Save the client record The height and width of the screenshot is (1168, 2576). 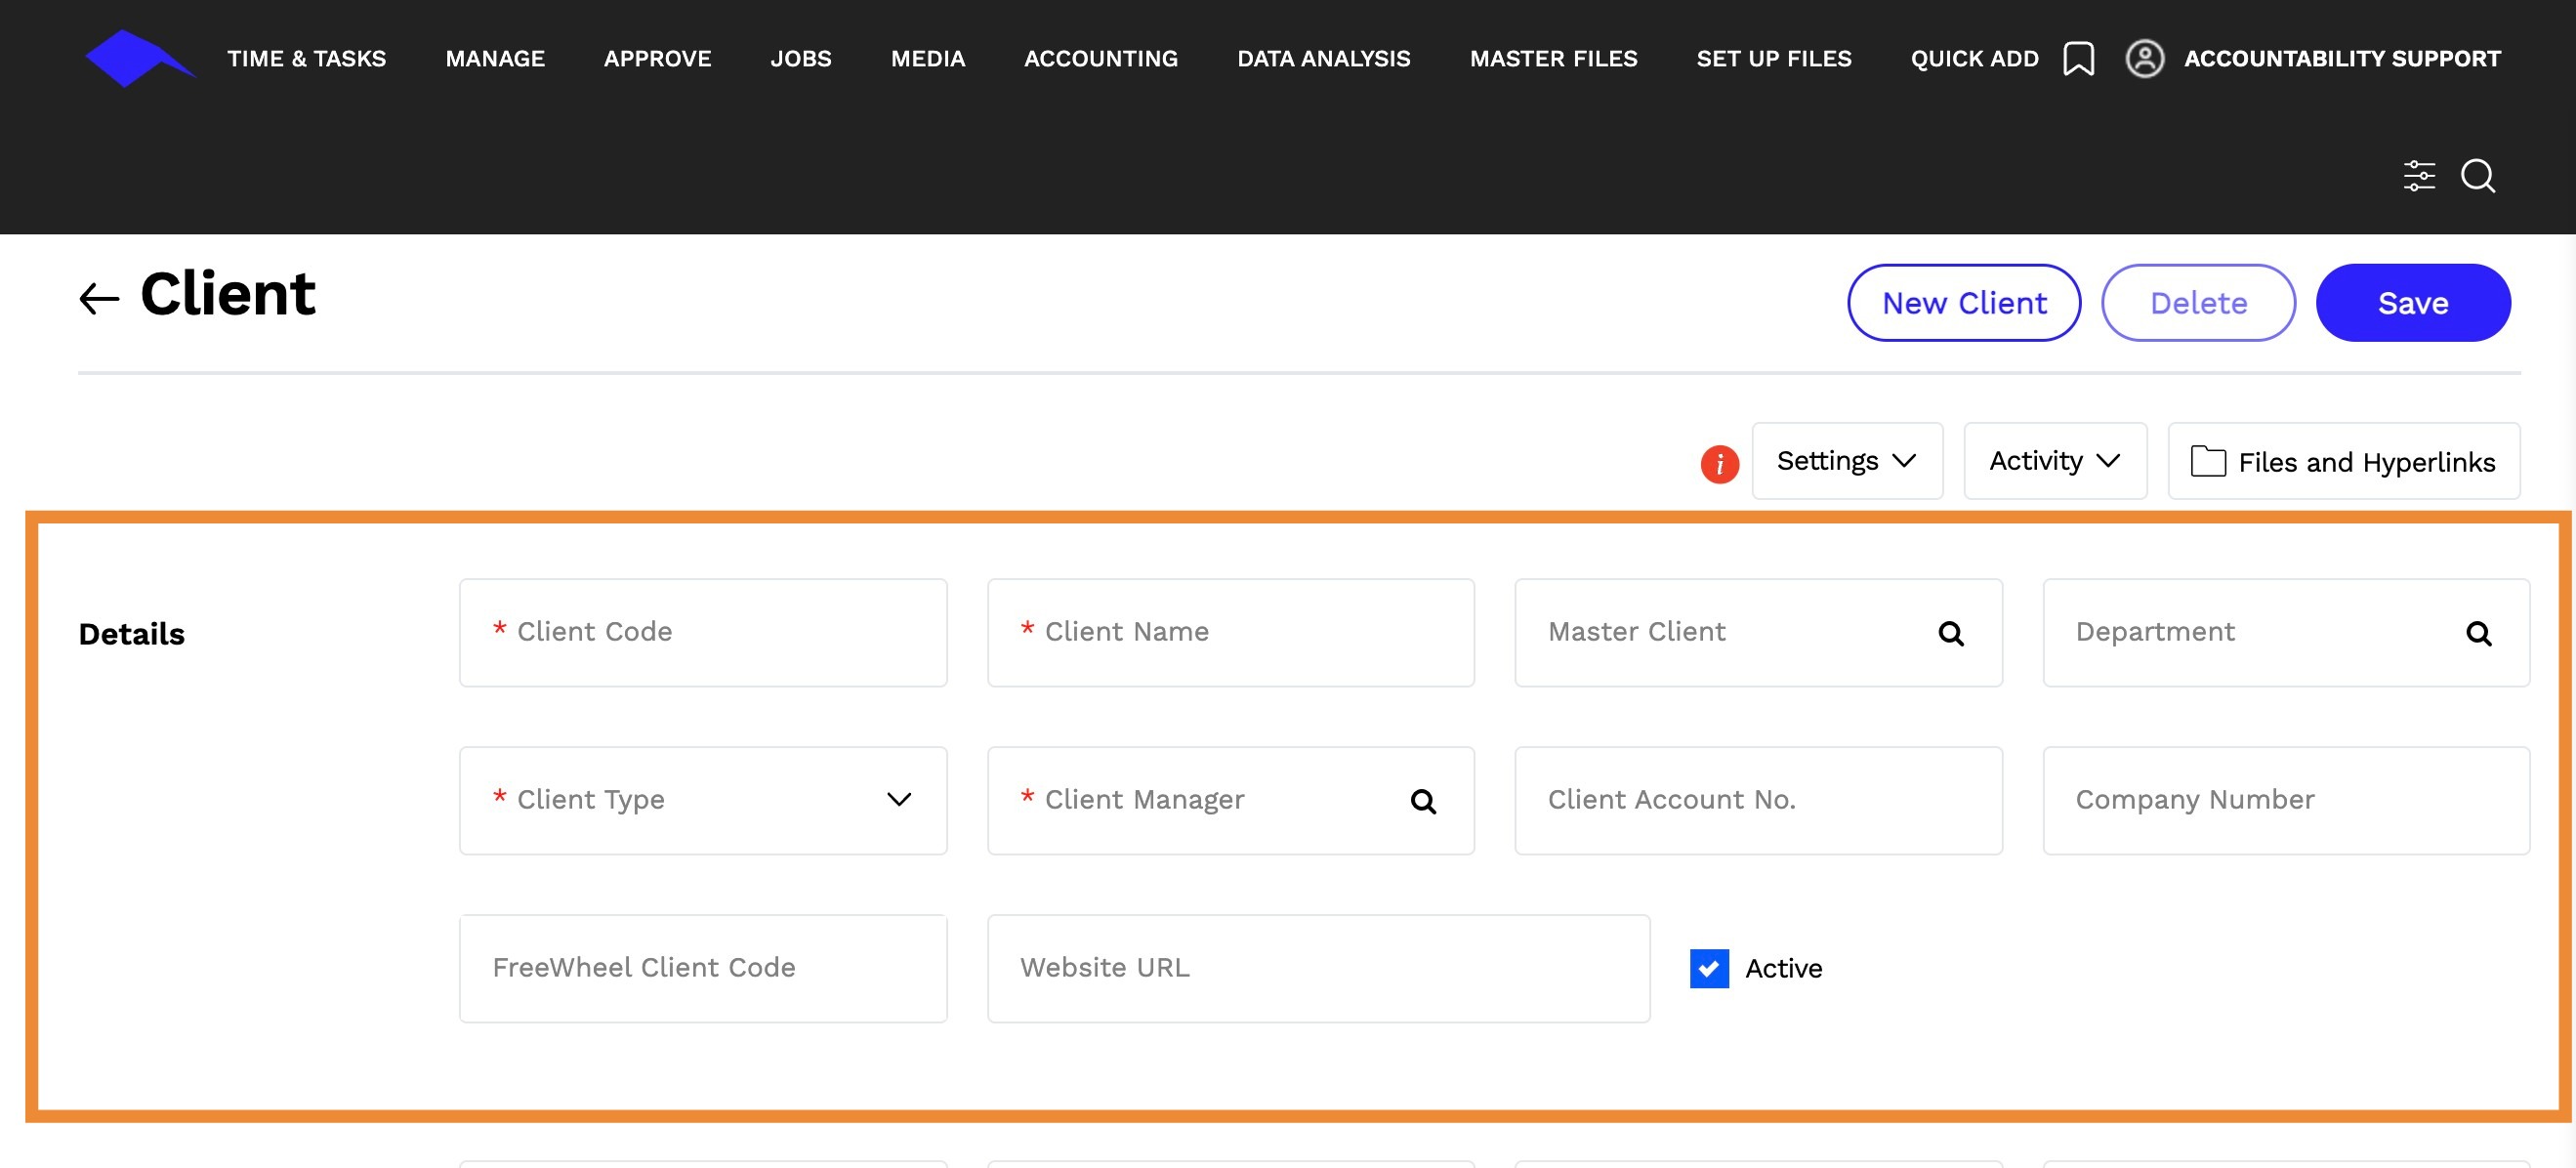tap(2412, 303)
